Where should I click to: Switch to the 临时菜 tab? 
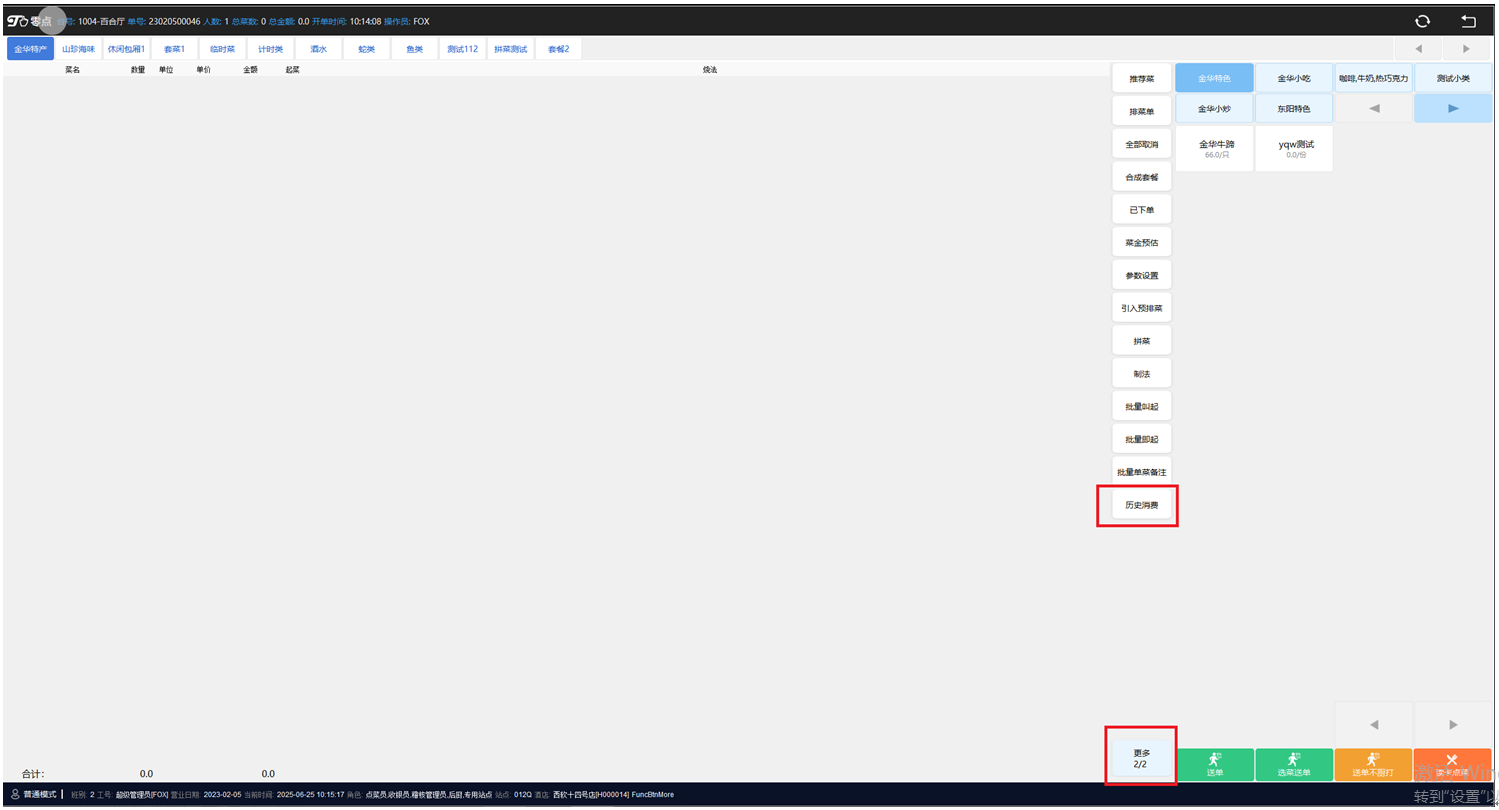[223, 49]
